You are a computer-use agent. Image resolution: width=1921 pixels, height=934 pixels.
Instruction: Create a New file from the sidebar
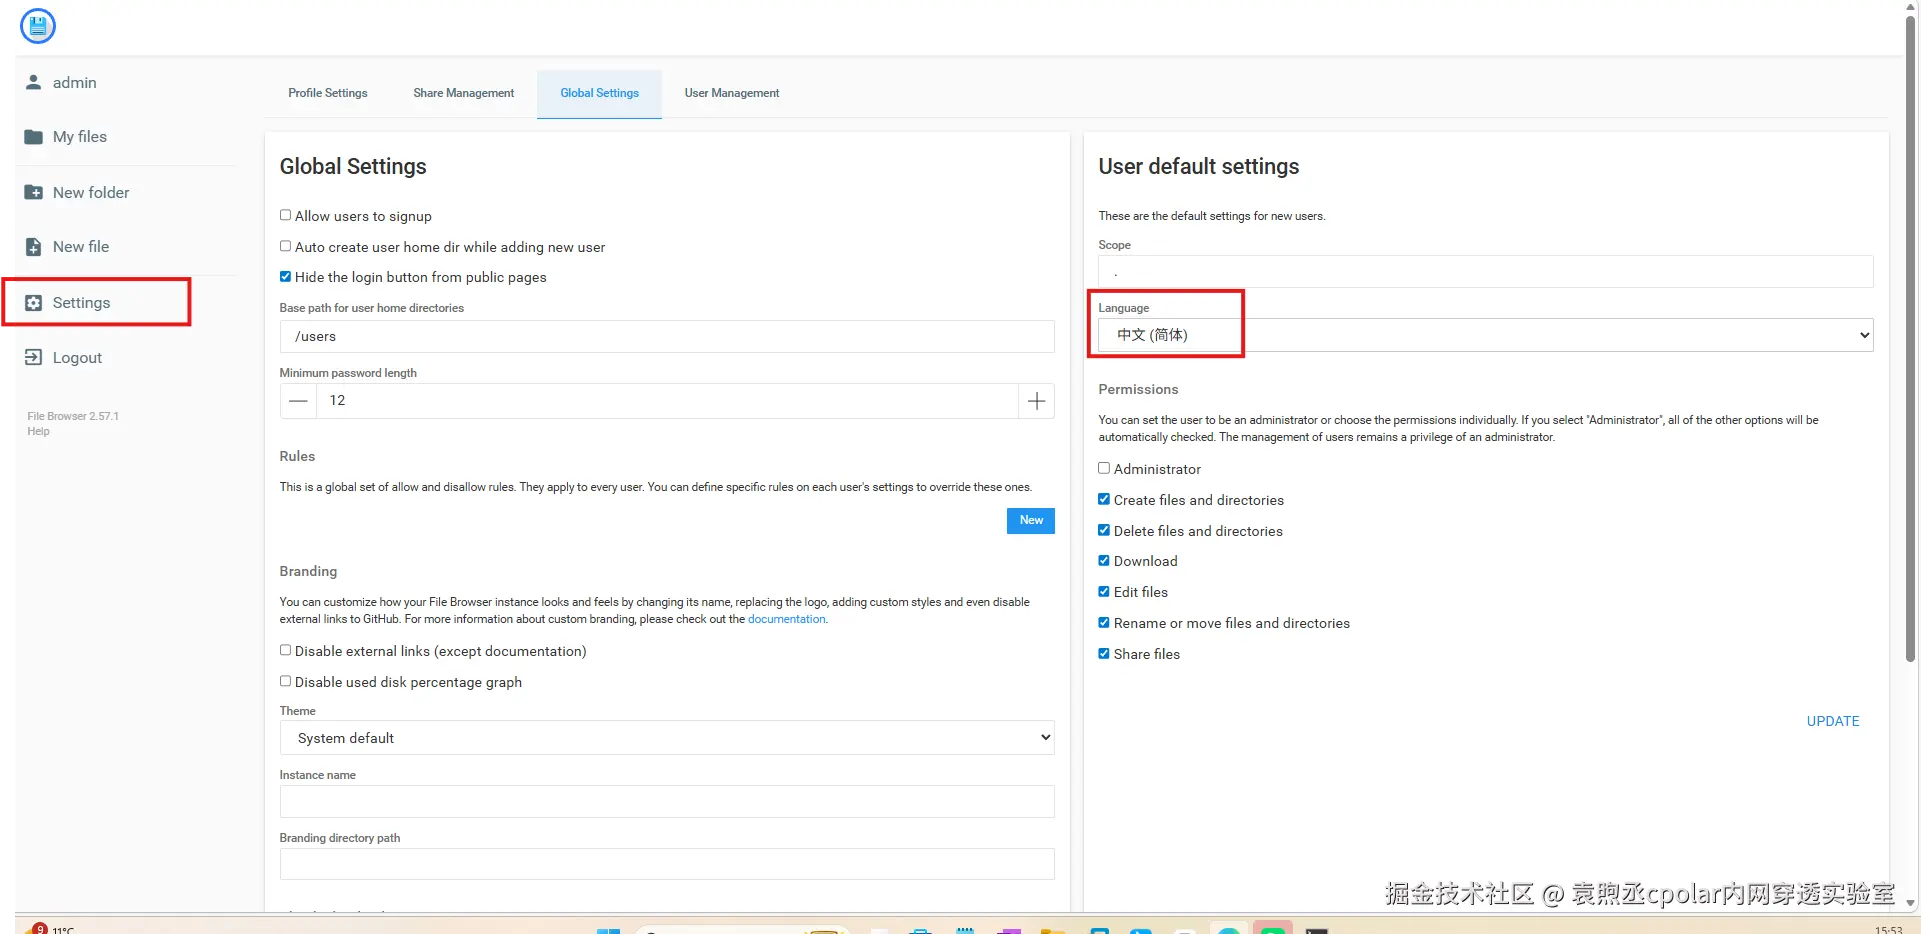tap(67, 247)
